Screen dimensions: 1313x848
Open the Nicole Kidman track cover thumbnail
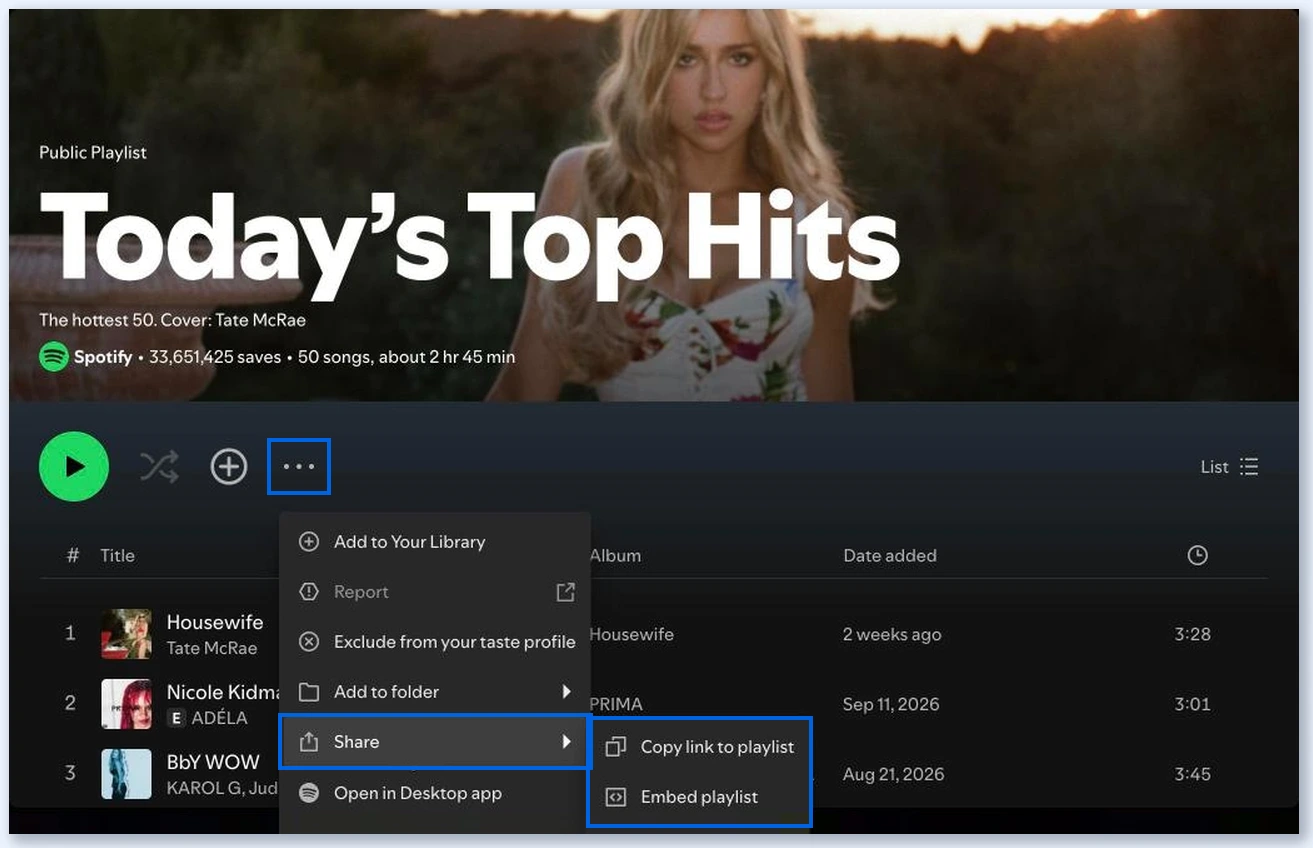(127, 704)
